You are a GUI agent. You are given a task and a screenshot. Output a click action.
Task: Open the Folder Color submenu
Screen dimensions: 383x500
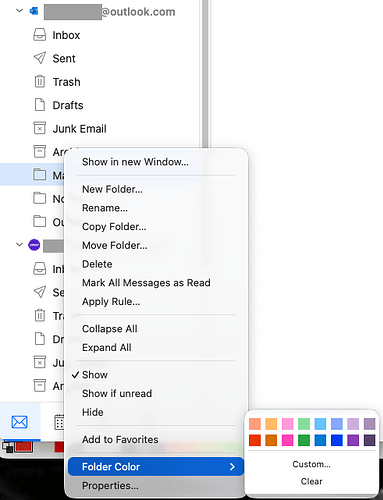click(x=156, y=467)
